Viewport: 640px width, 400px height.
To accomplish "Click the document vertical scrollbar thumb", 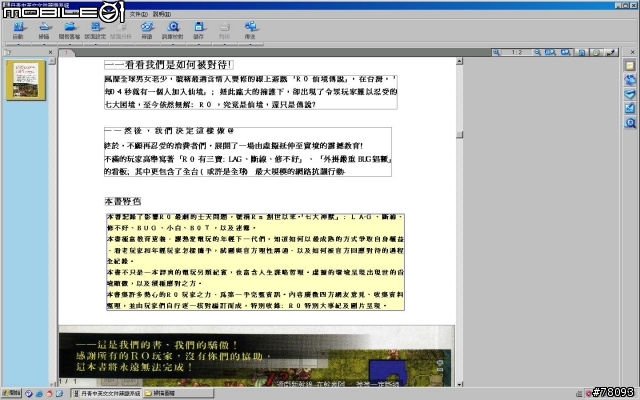I will pyautogui.click(x=460, y=135).
